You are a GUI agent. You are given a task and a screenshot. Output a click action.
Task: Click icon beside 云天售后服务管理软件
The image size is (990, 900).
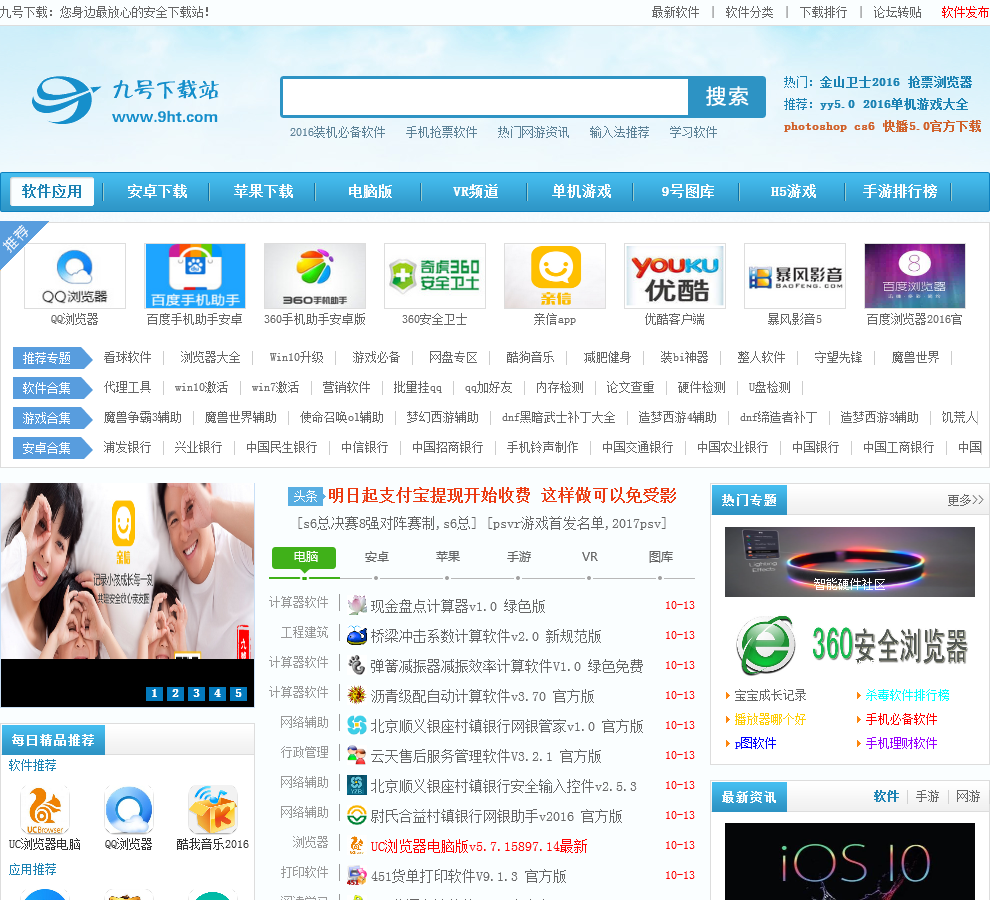click(x=357, y=755)
